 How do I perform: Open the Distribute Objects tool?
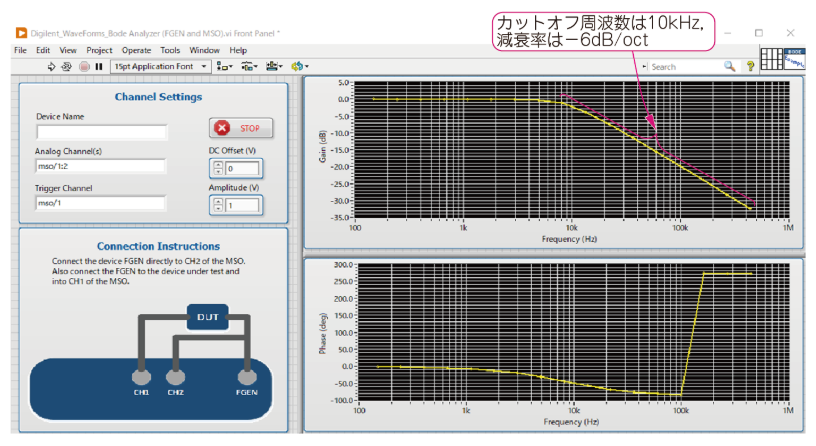[x=249, y=67]
